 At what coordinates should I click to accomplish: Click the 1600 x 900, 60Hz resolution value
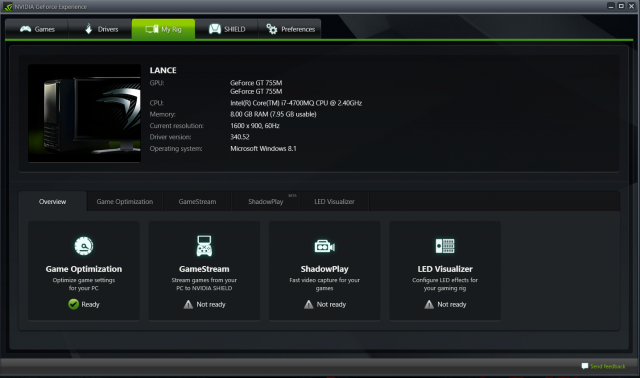pos(255,126)
